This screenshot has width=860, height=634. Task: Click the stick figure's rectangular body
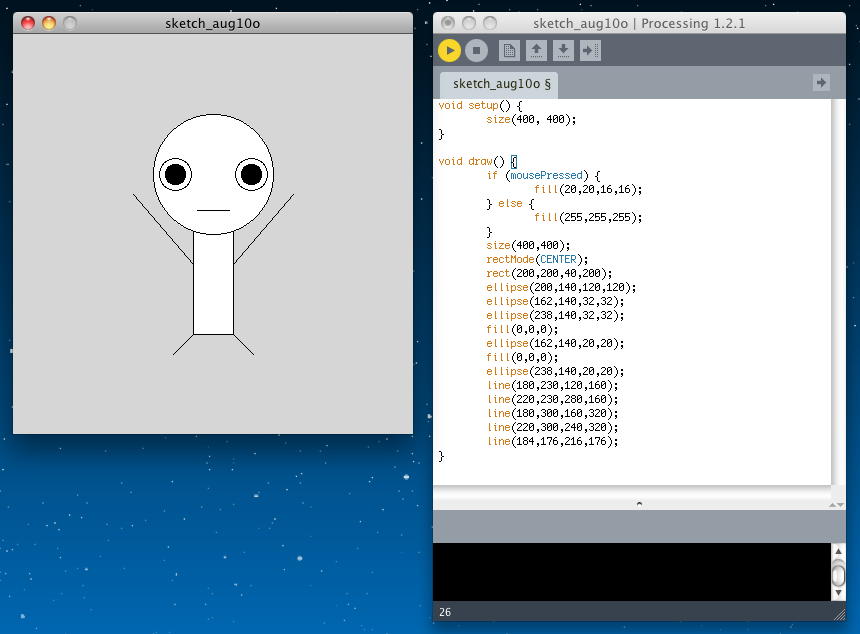[213, 285]
